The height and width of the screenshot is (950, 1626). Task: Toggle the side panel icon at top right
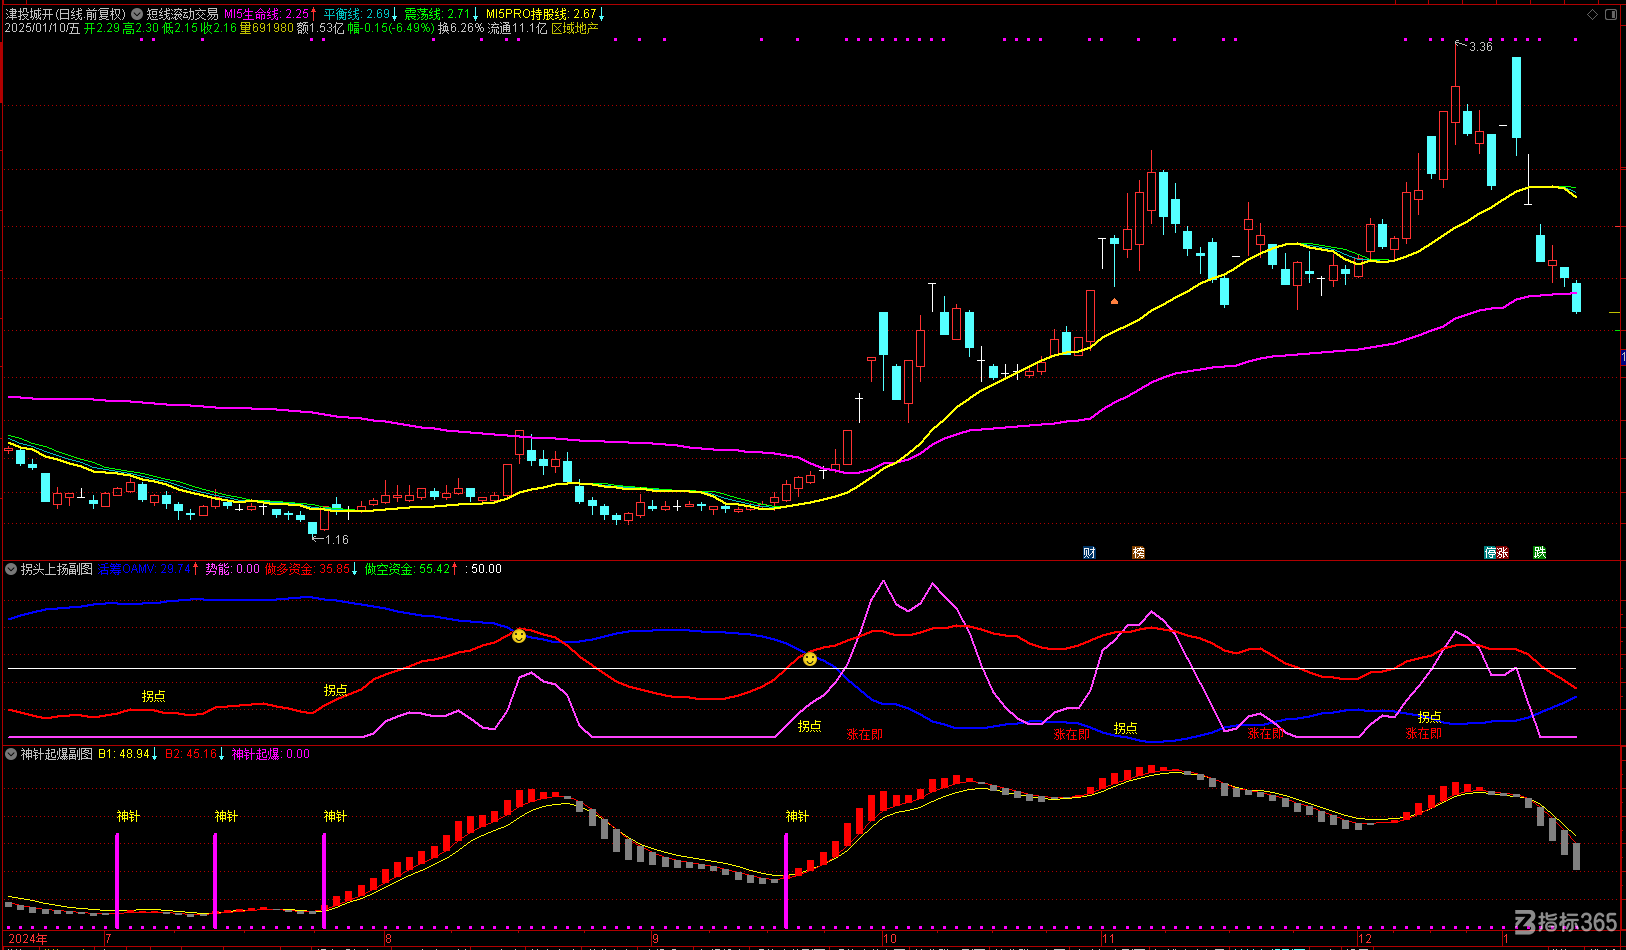coord(1611,14)
